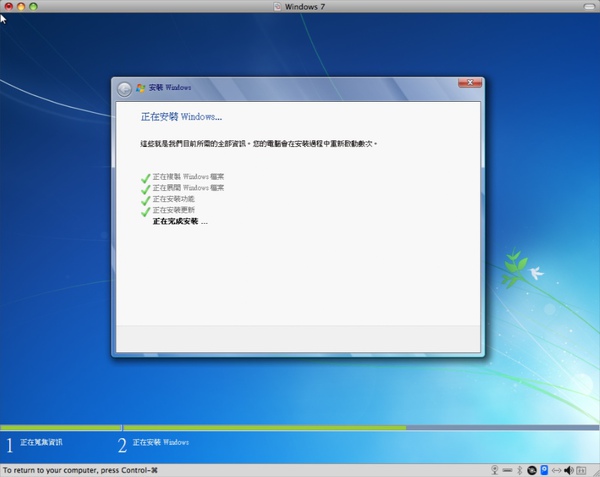Click the blue hard disk icon in the status bar
Viewport: 600px width, 477px height.
[544, 470]
